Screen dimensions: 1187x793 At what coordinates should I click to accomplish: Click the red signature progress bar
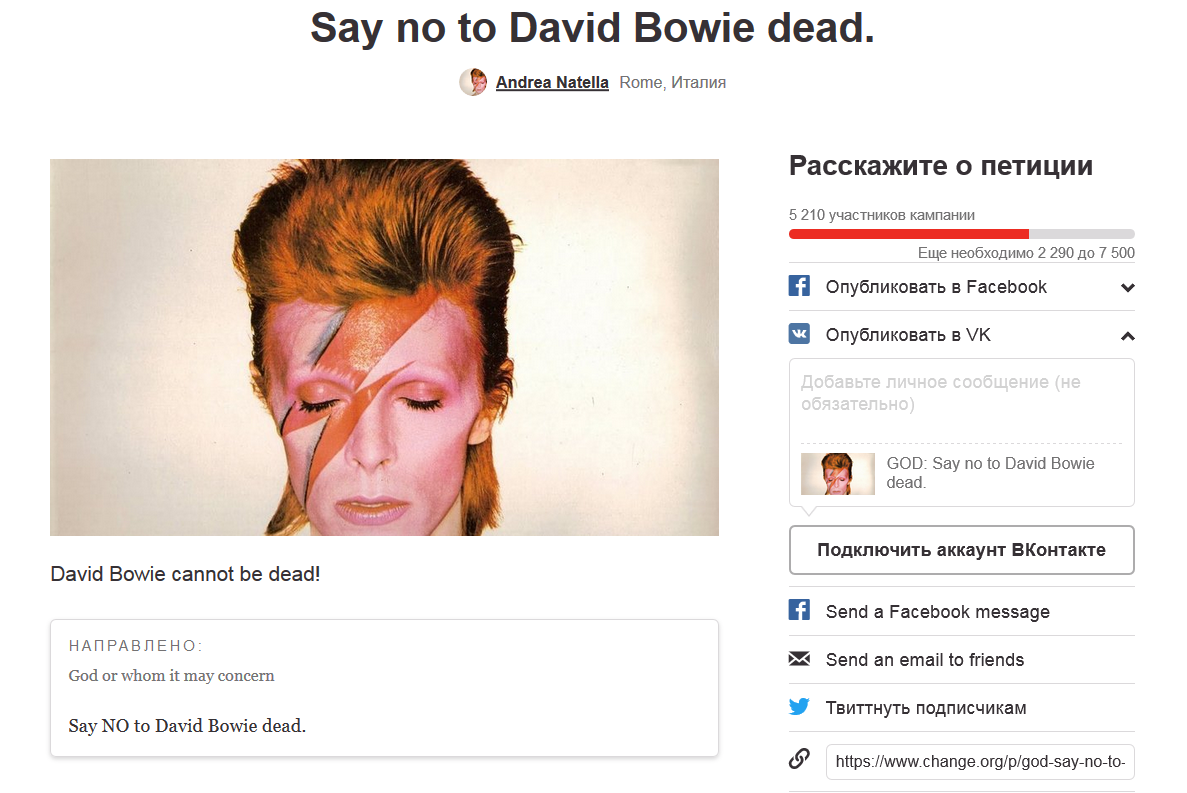point(961,234)
